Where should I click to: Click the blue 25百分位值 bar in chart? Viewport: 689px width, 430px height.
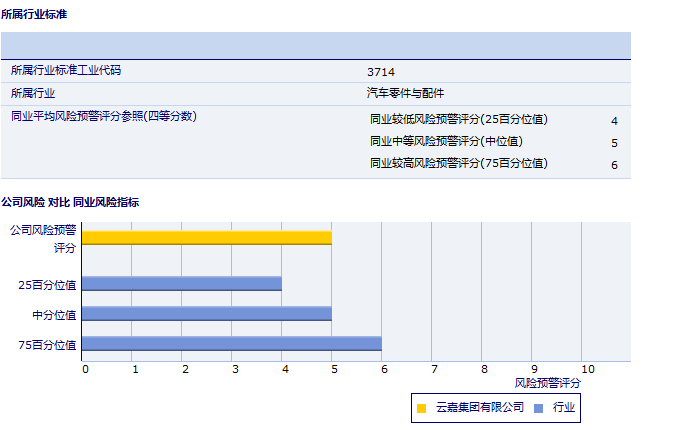click(181, 284)
